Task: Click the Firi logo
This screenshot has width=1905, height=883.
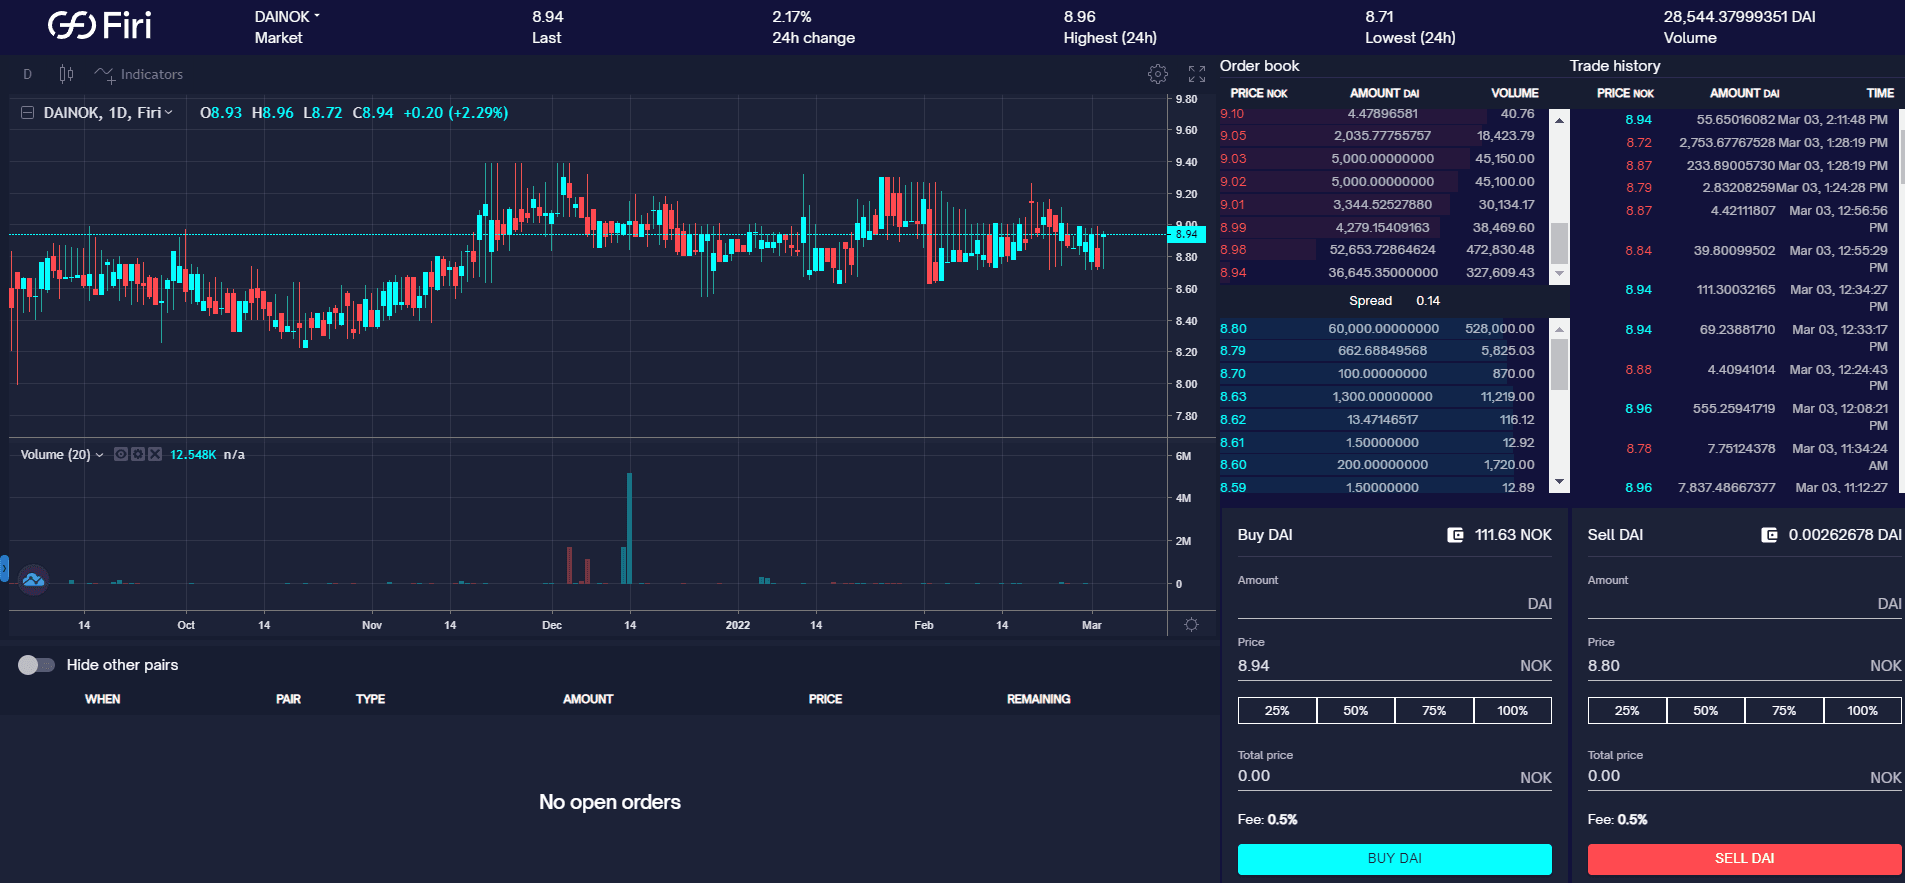Action: (x=100, y=26)
